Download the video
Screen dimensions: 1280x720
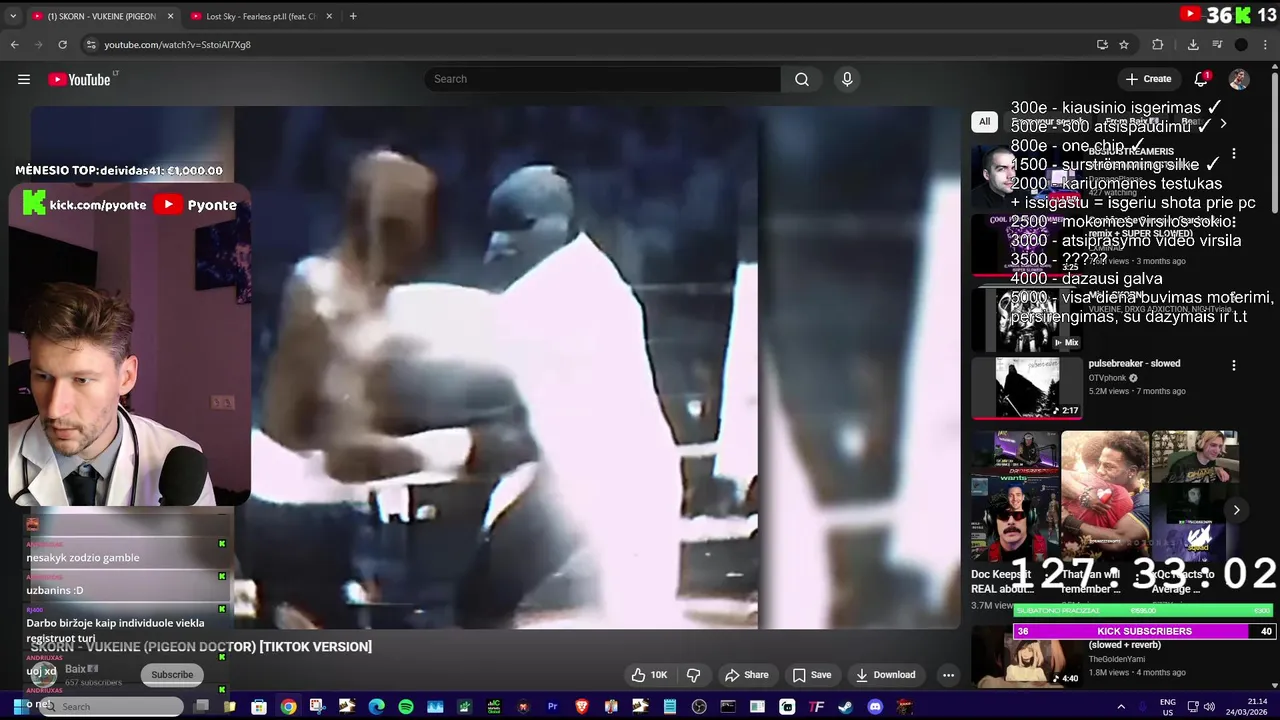tap(884, 675)
